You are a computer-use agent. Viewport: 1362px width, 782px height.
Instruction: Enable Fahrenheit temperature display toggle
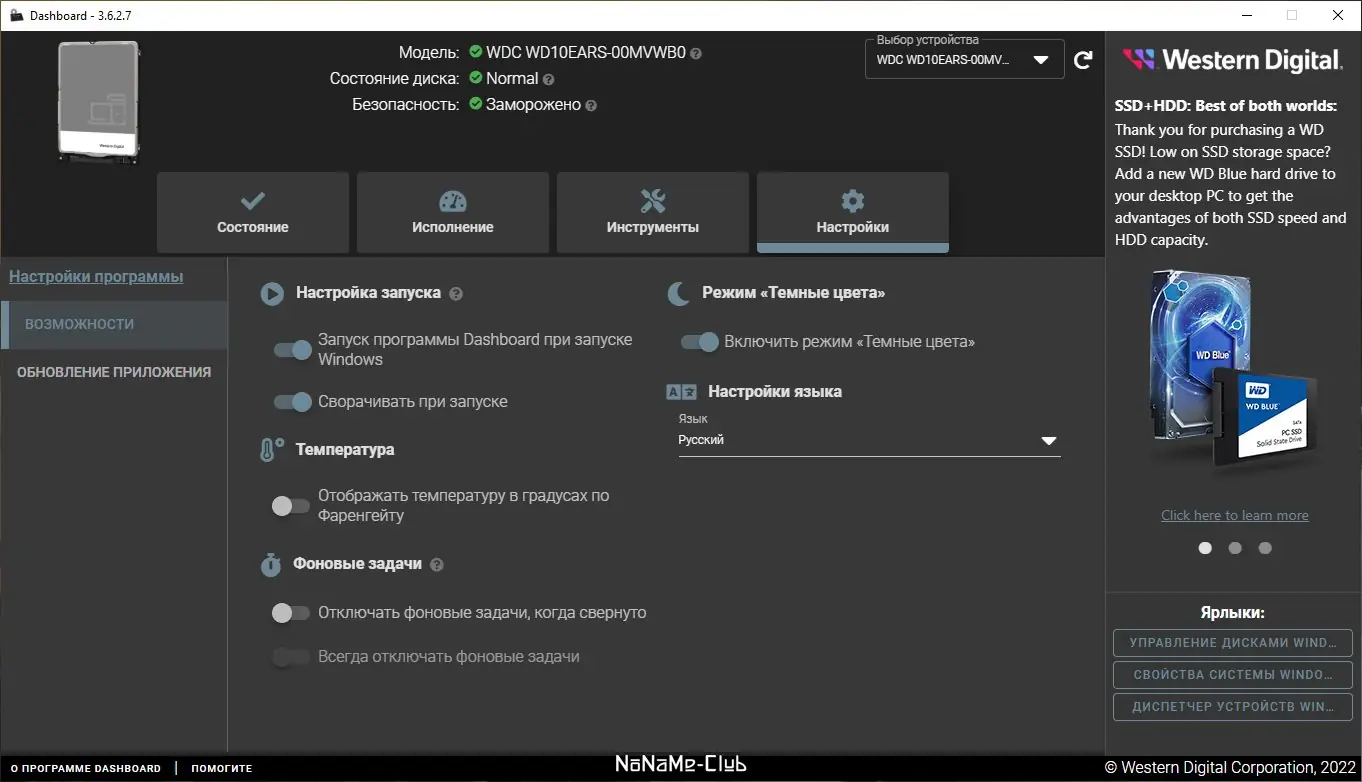[x=291, y=506]
